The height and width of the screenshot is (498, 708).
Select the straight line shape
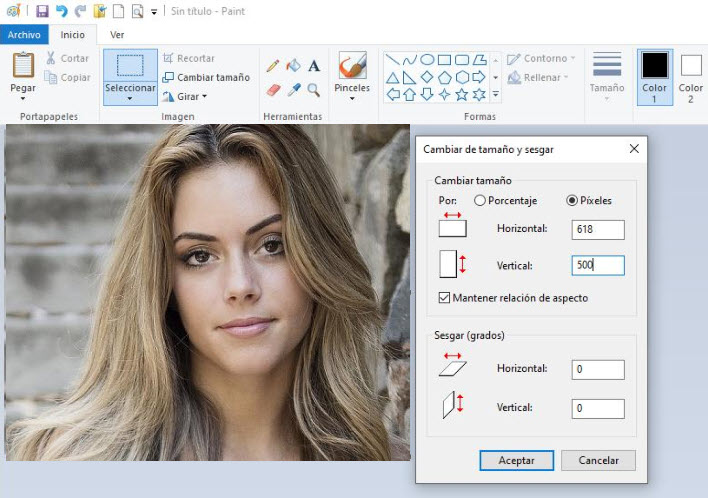point(392,60)
